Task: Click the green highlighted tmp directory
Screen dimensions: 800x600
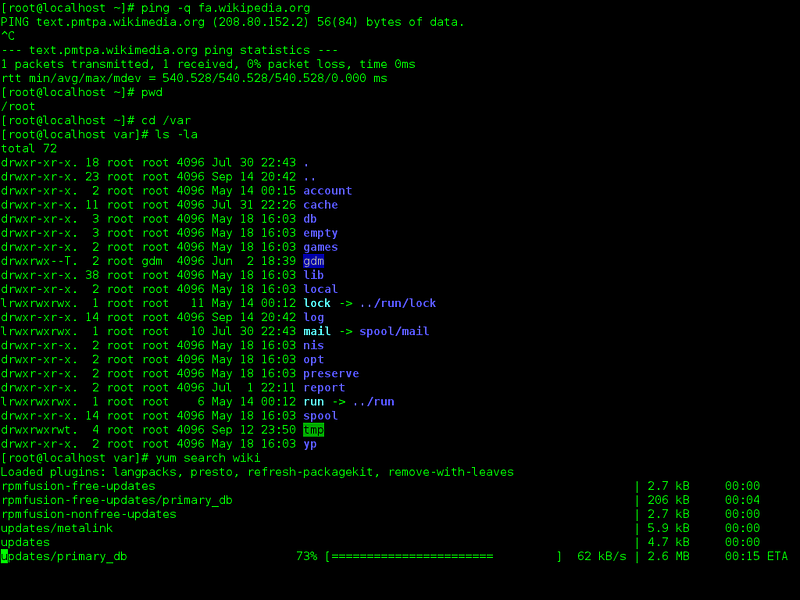Action: point(313,430)
